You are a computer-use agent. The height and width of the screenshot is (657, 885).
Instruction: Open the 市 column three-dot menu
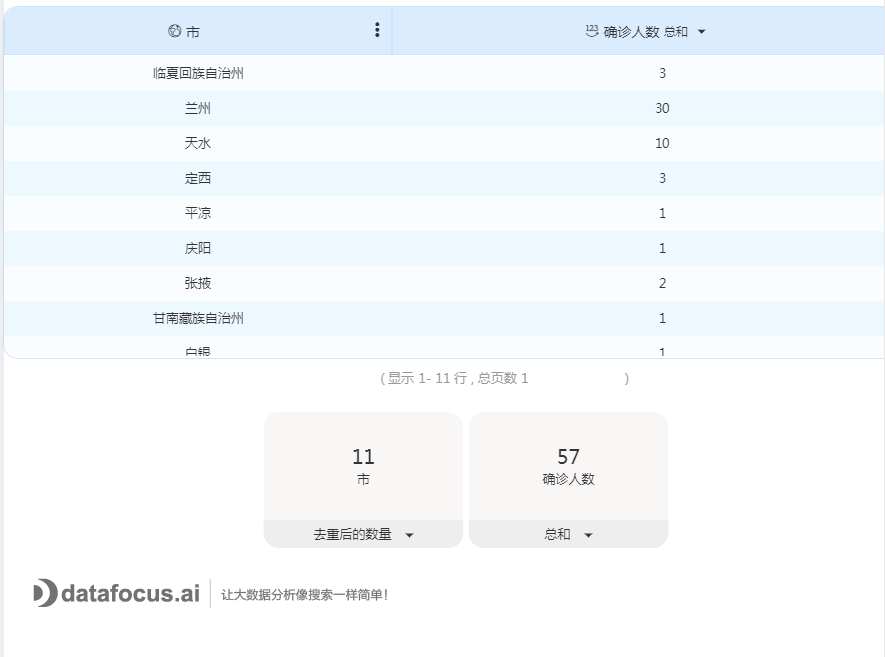(x=377, y=30)
